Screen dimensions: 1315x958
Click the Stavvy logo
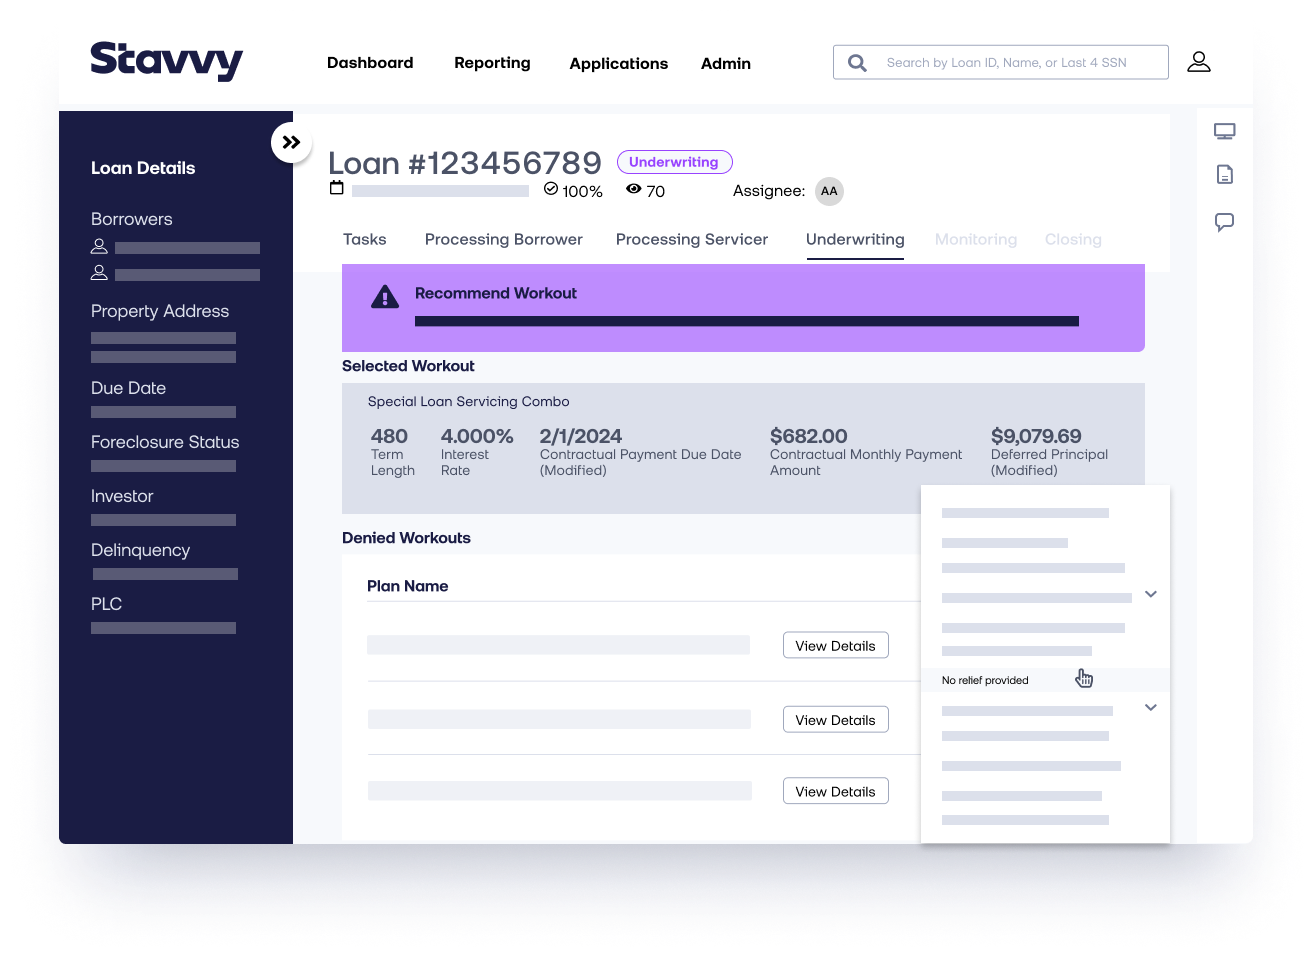(x=166, y=61)
